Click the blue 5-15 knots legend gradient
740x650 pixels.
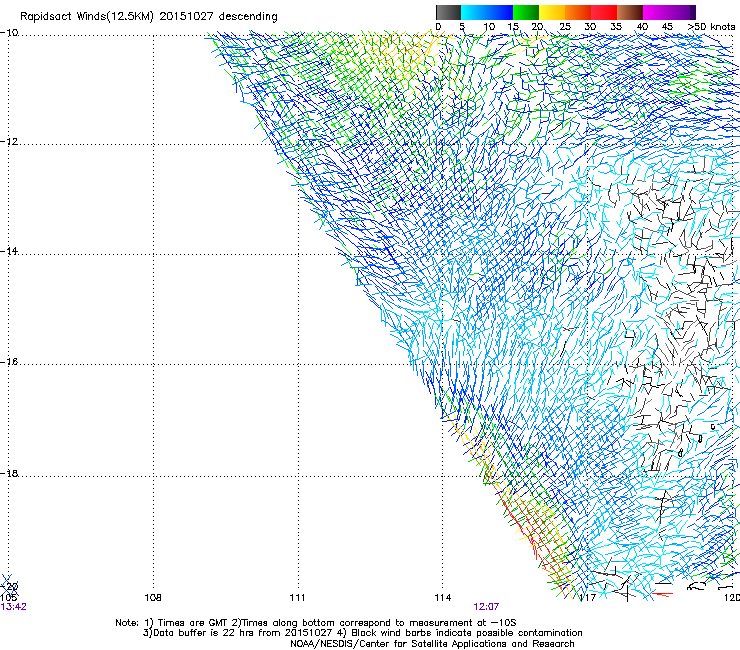point(487,12)
